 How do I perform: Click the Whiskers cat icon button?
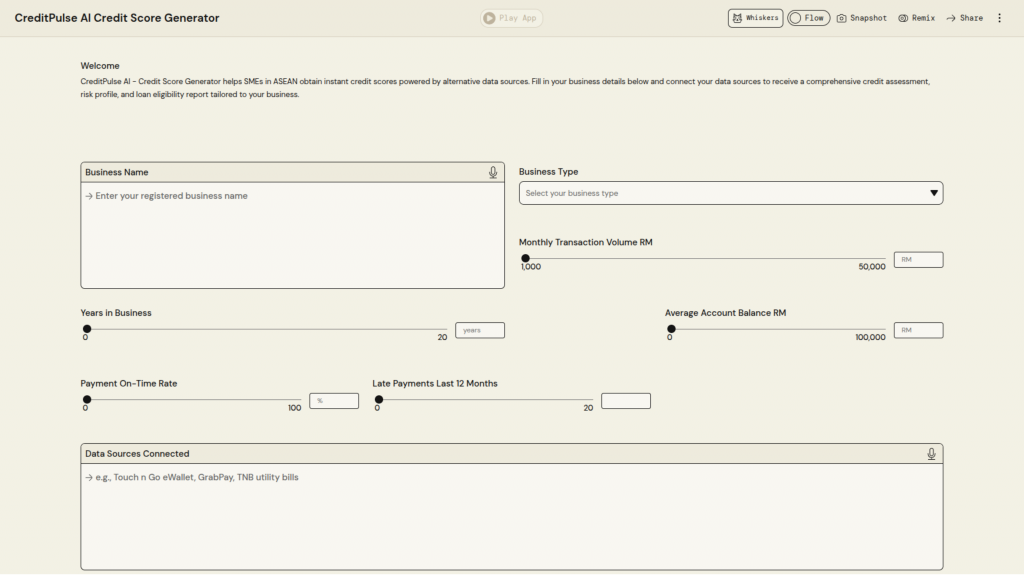click(x=755, y=18)
